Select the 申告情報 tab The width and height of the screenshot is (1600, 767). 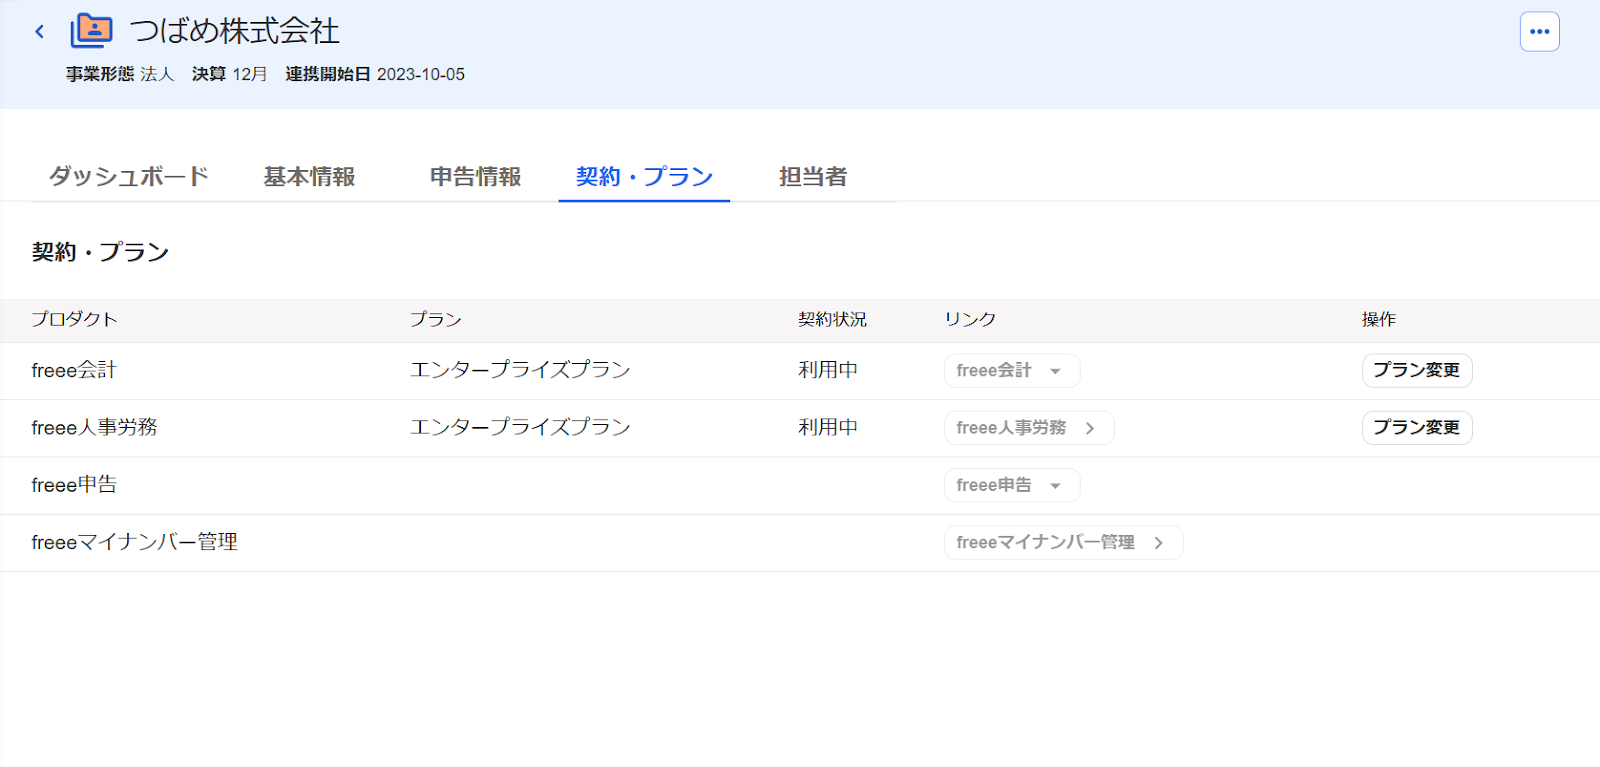point(475,176)
